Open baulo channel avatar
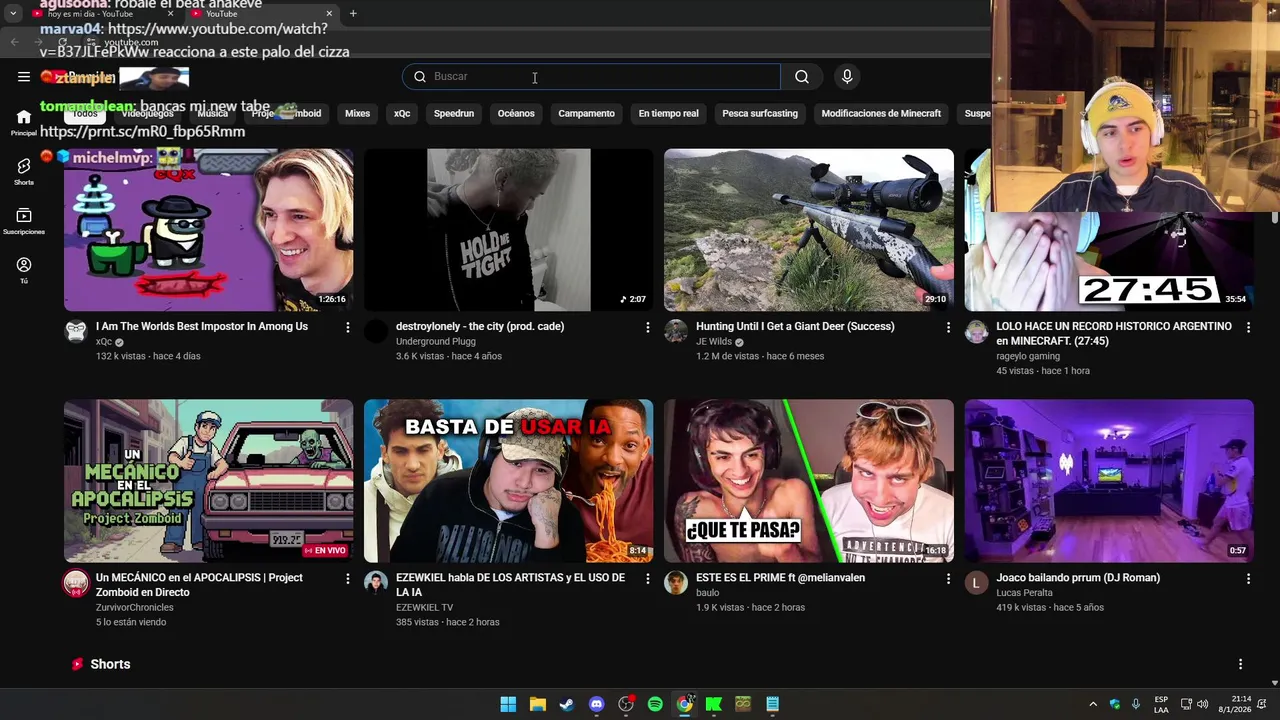Image resolution: width=1280 pixels, height=720 pixels. [676, 583]
